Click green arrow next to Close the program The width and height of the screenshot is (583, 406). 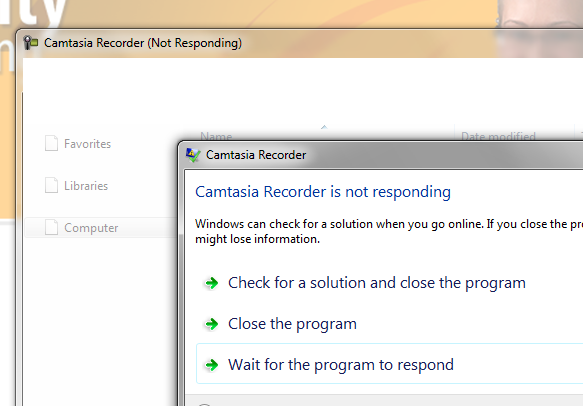coord(212,324)
